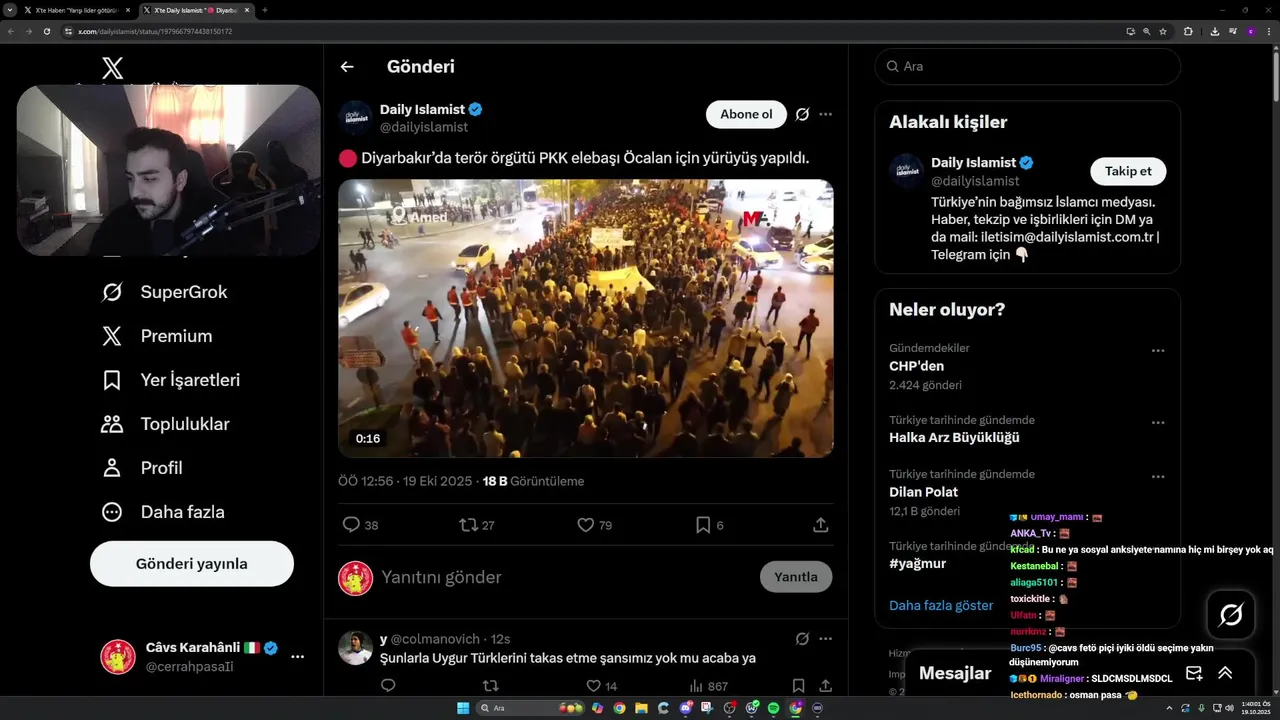This screenshot has width=1280, height=720.
Task: Expand the Daha fazla sidebar menu
Action: pos(163,512)
